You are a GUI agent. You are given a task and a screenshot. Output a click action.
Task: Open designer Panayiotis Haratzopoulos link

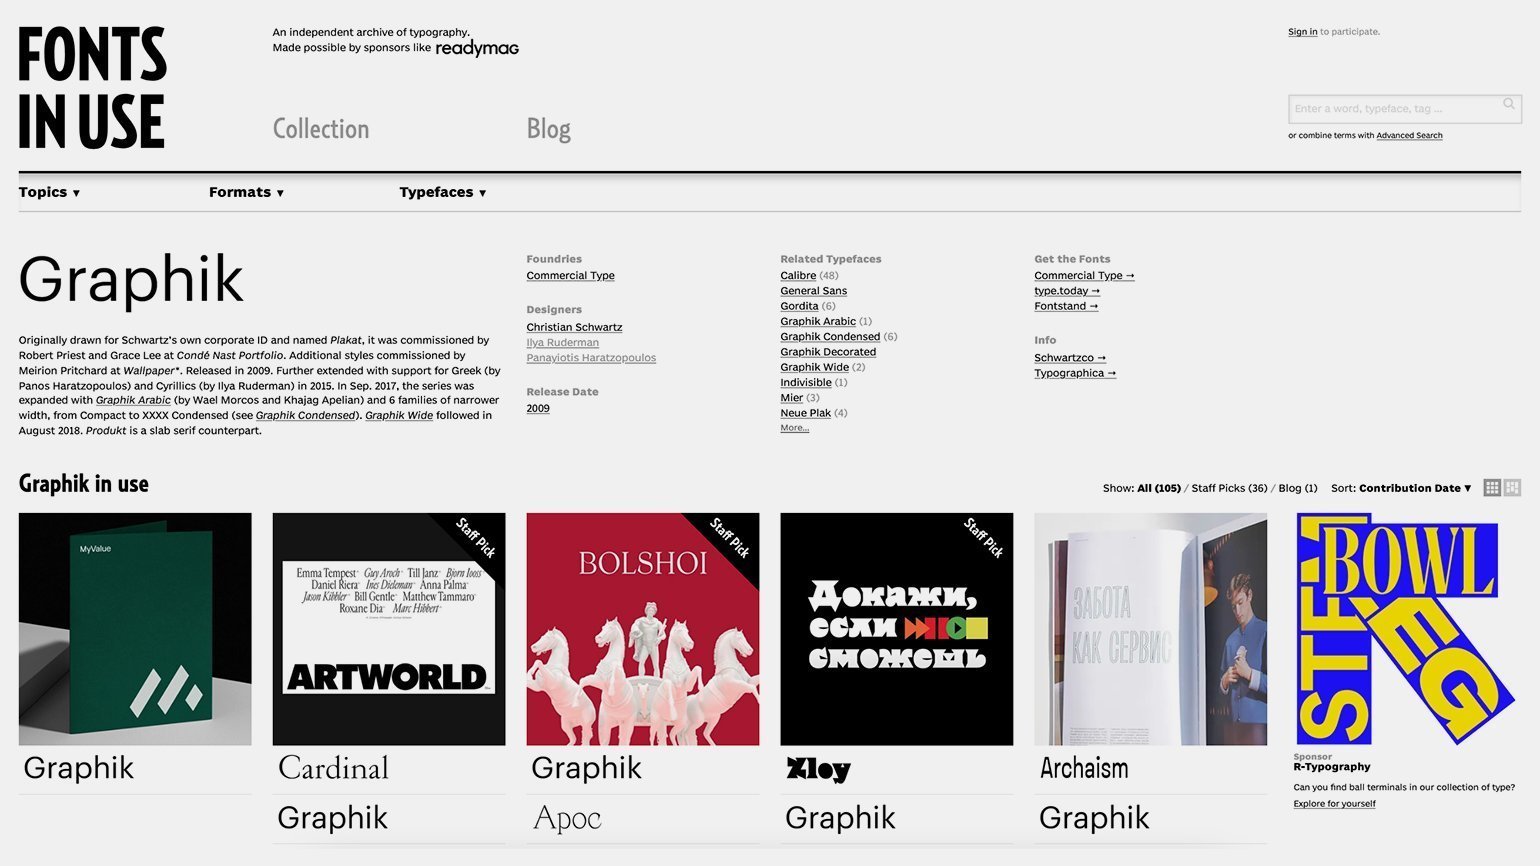[591, 358]
